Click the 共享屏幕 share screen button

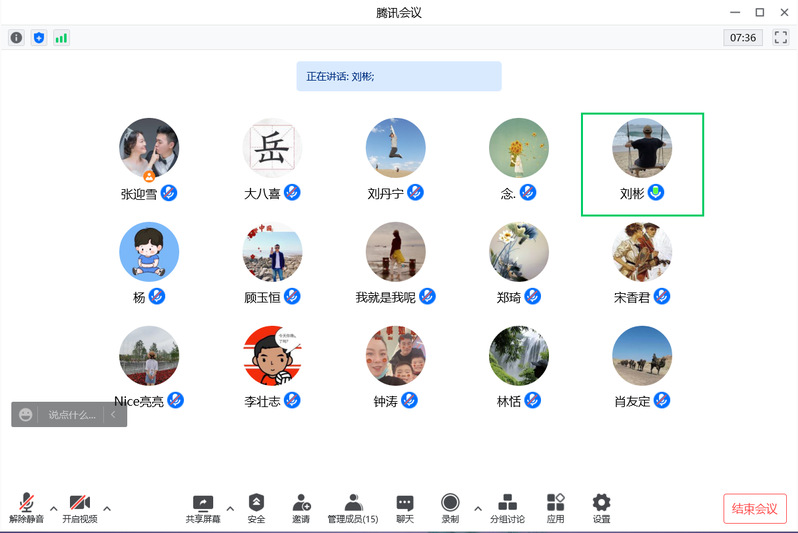point(202,507)
